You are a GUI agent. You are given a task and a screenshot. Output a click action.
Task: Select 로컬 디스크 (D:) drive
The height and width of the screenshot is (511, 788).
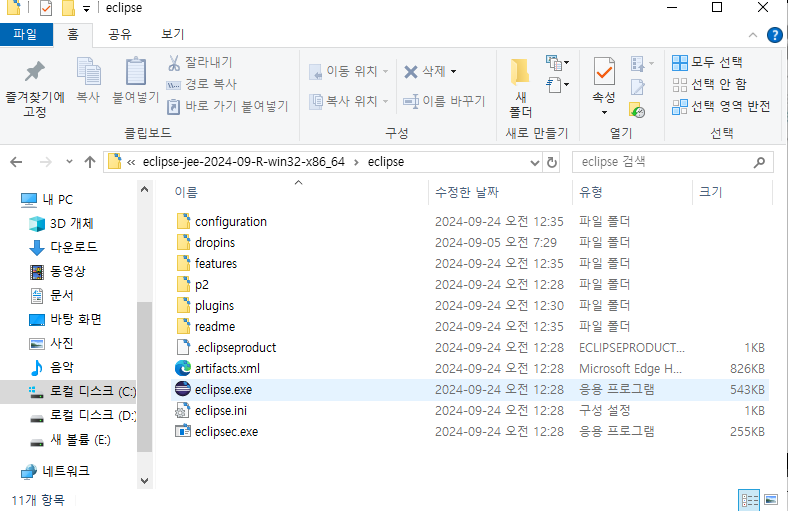click(81, 416)
